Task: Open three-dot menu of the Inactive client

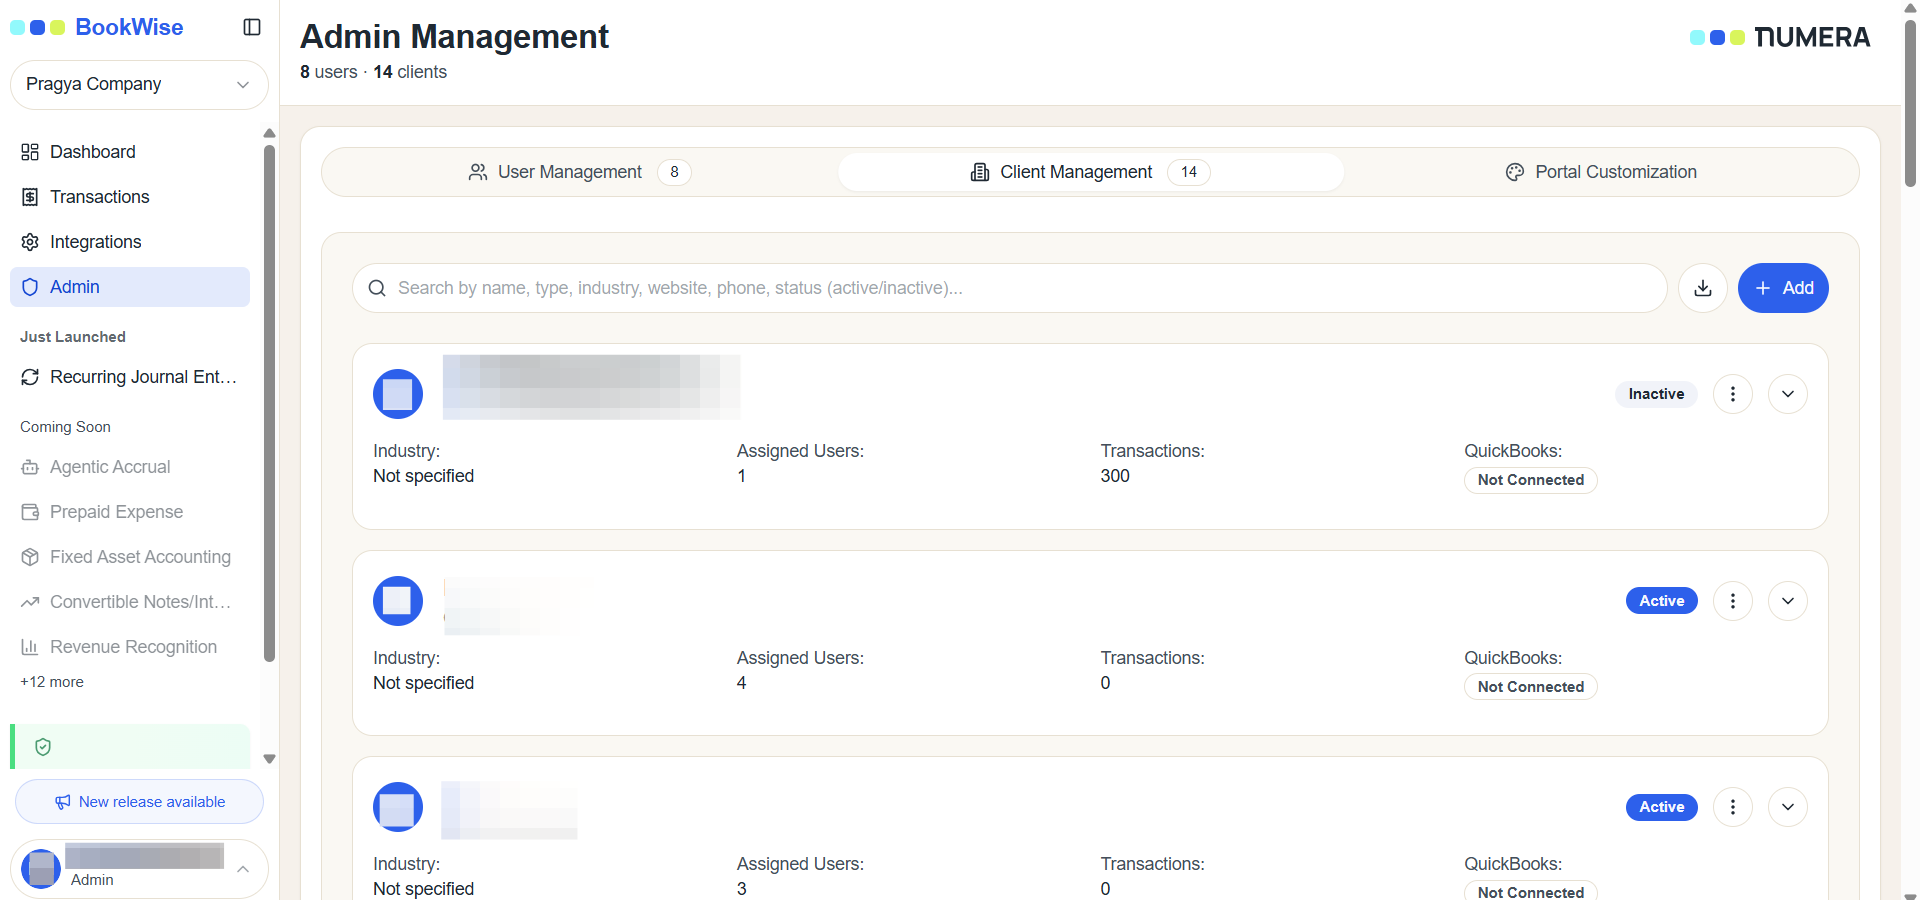Action: (x=1733, y=394)
